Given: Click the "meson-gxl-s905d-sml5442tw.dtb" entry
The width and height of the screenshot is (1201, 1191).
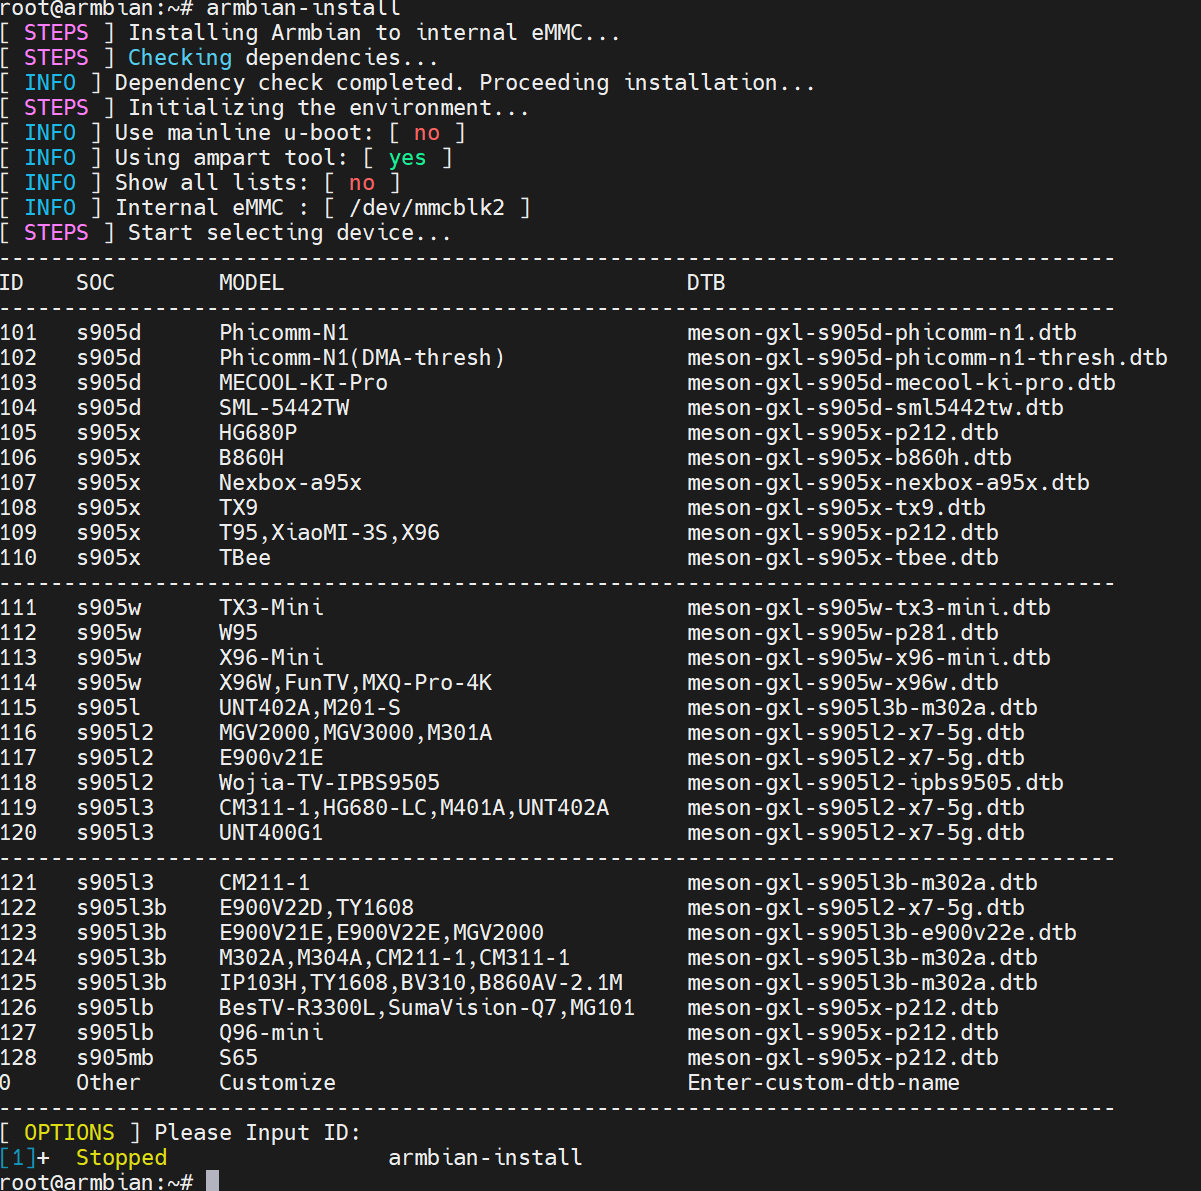Looking at the screenshot, I should [x=875, y=408].
